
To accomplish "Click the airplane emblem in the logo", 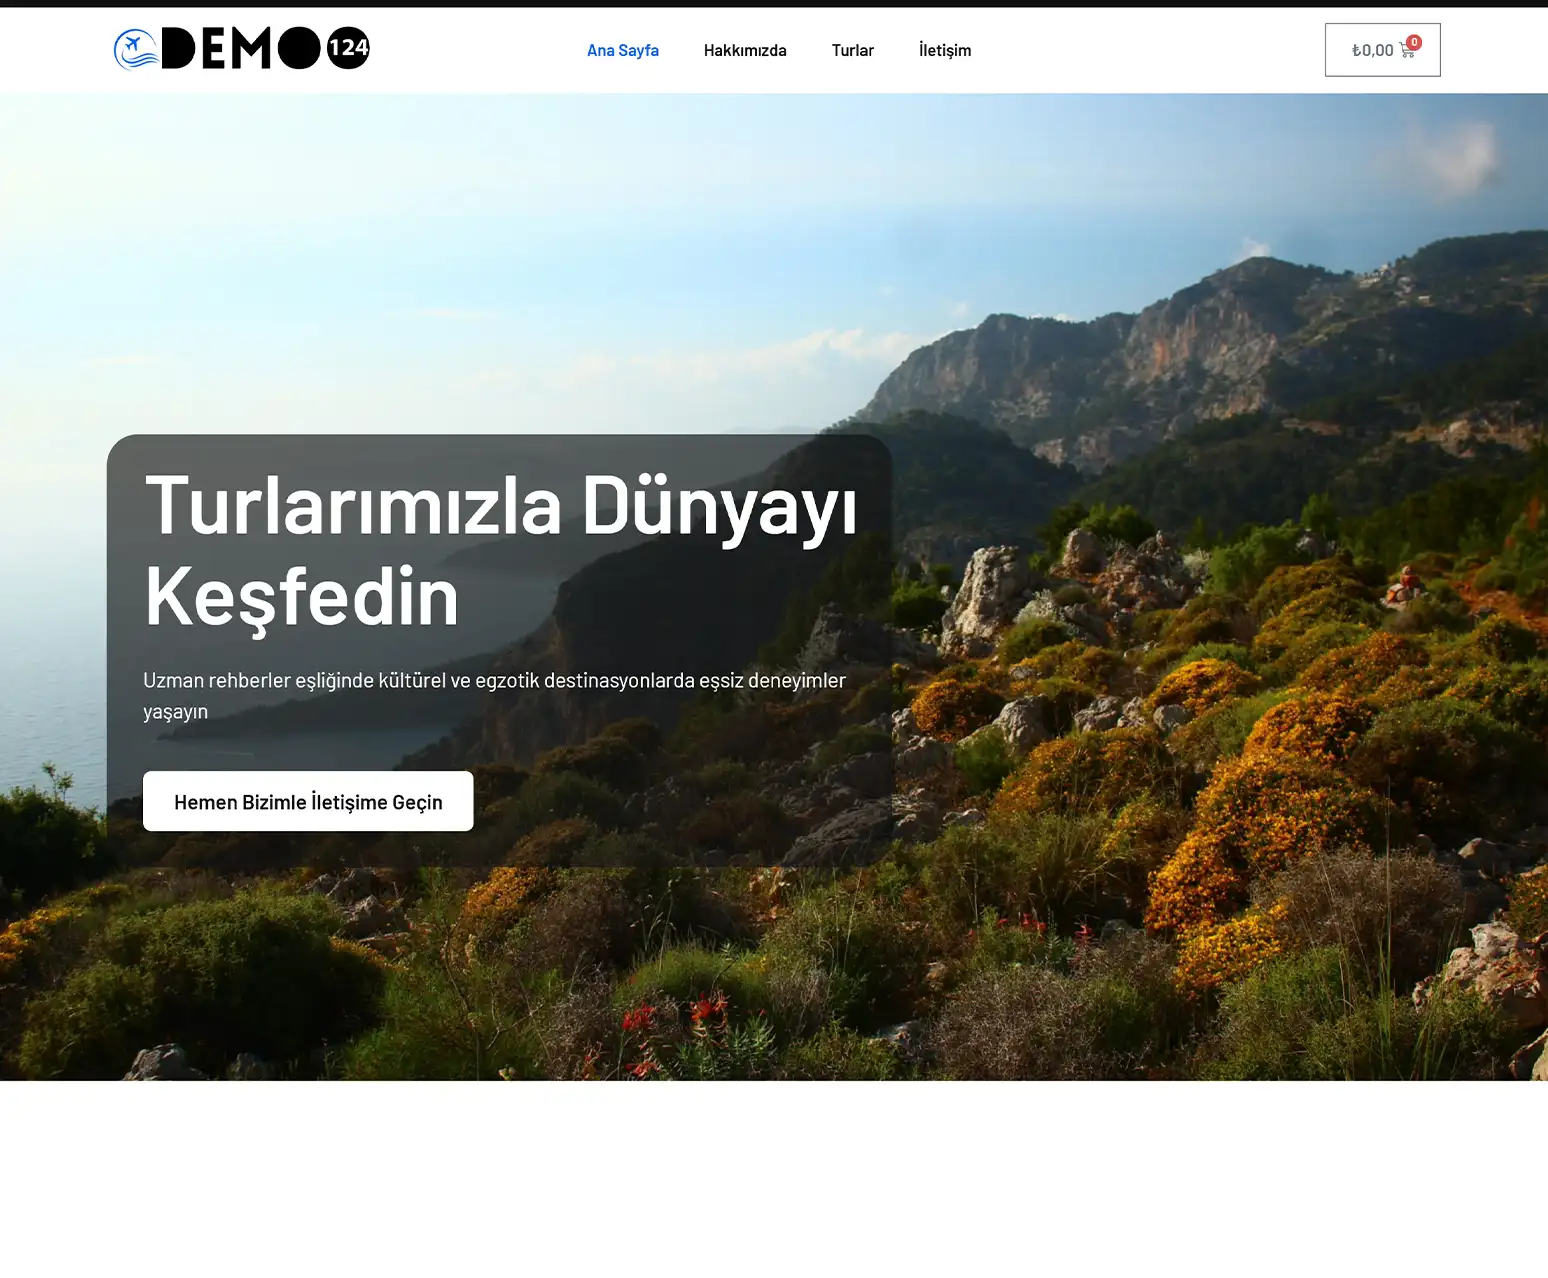I will point(136,49).
